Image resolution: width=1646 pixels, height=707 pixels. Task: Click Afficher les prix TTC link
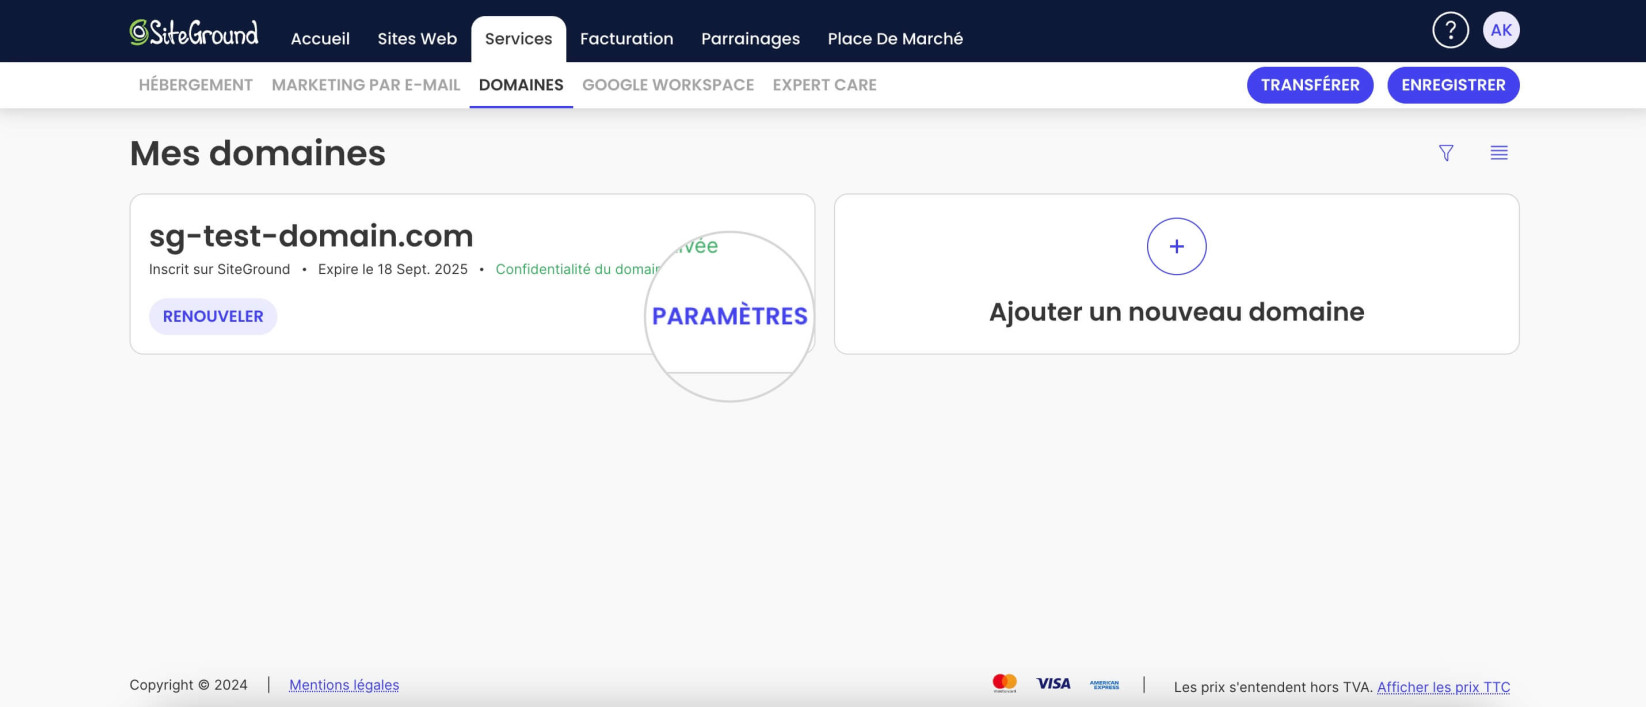[1444, 687]
